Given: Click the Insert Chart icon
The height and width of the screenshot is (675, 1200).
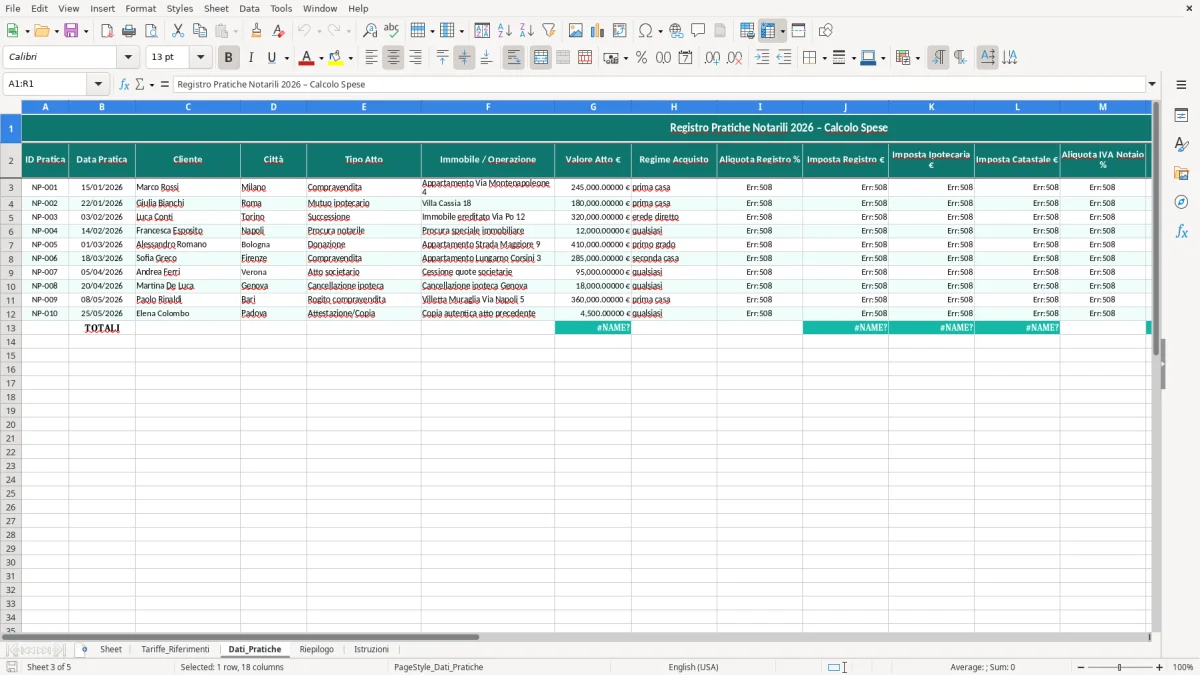Looking at the screenshot, I should [x=598, y=31].
